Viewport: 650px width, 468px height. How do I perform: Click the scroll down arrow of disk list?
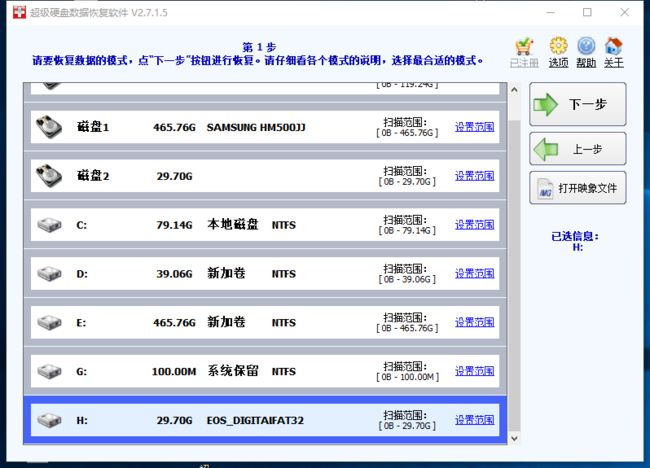pyautogui.click(x=514, y=438)
